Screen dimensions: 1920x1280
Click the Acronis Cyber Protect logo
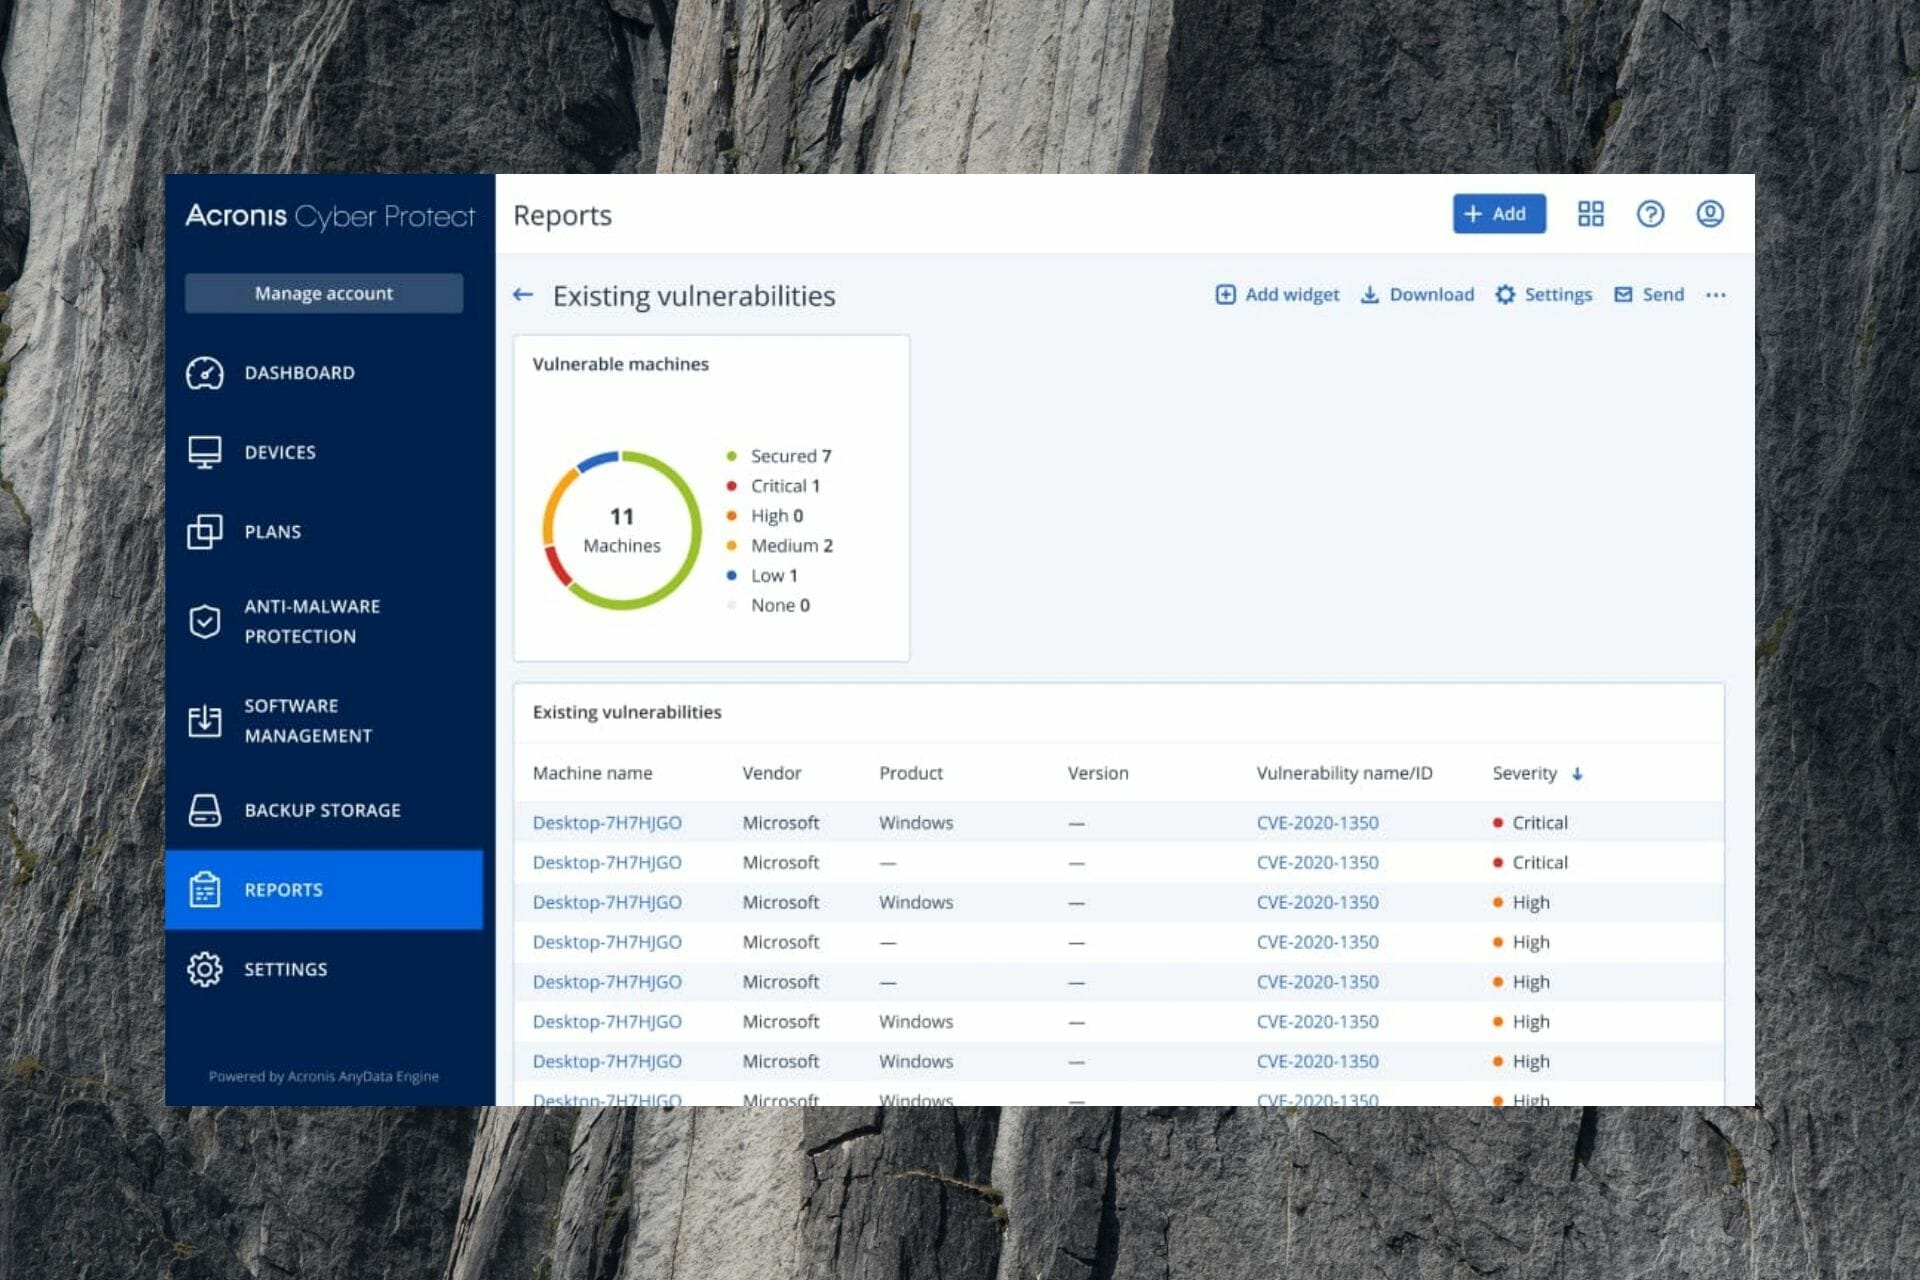click(330, 216)
